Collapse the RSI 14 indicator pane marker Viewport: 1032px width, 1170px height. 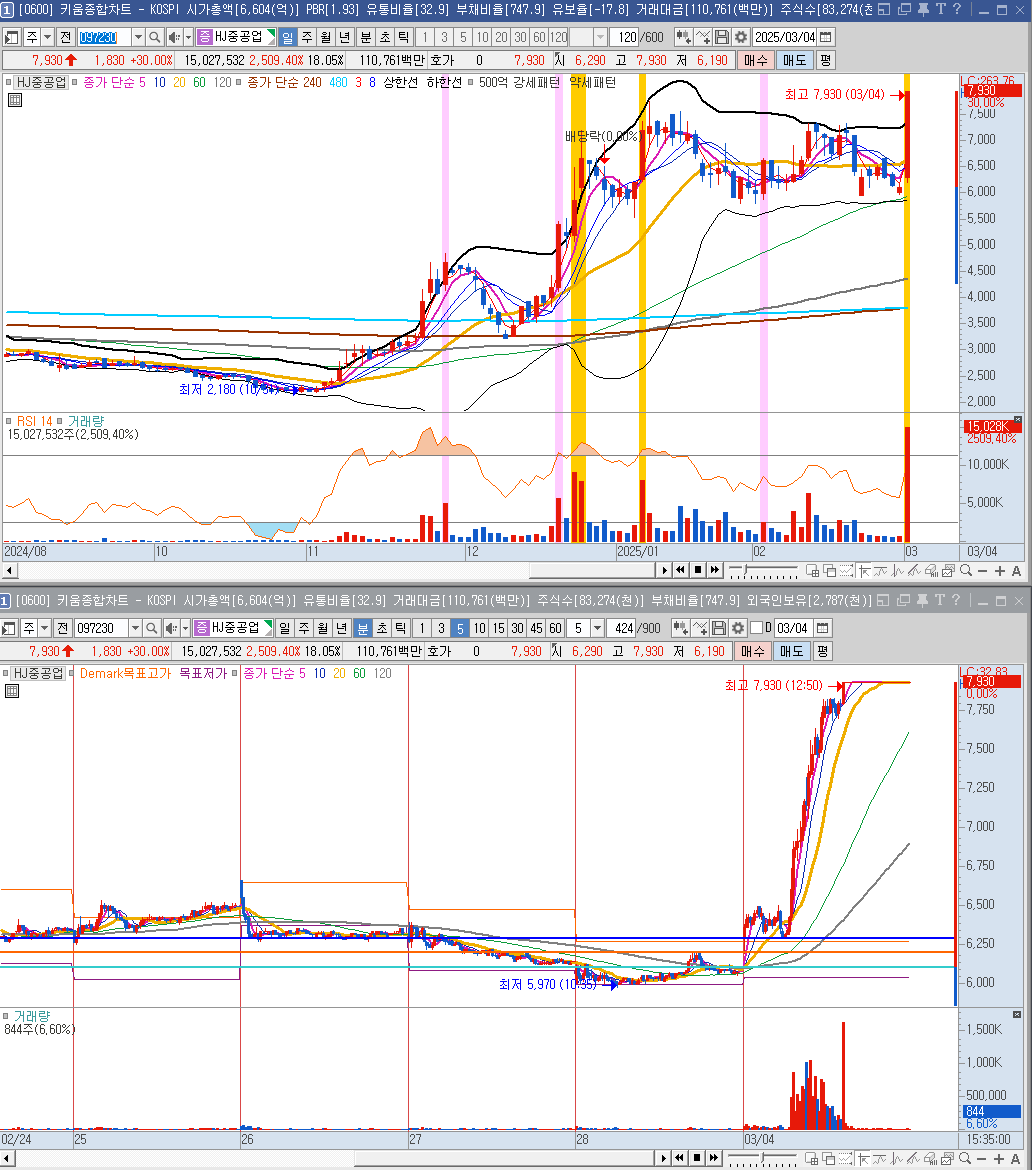point(8,421)
